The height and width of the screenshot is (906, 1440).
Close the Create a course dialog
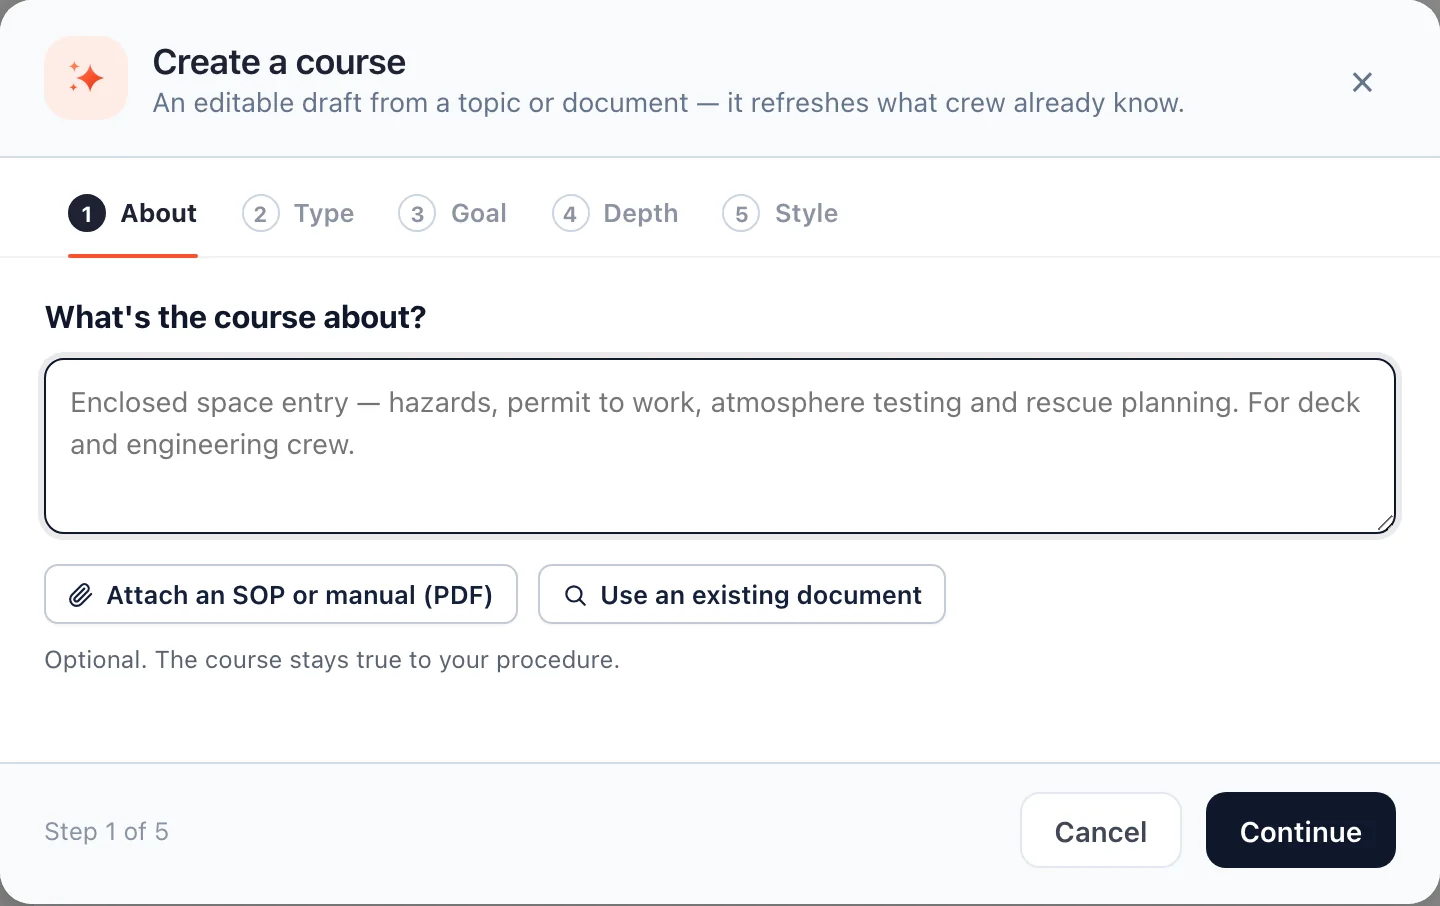(1362, 82)
